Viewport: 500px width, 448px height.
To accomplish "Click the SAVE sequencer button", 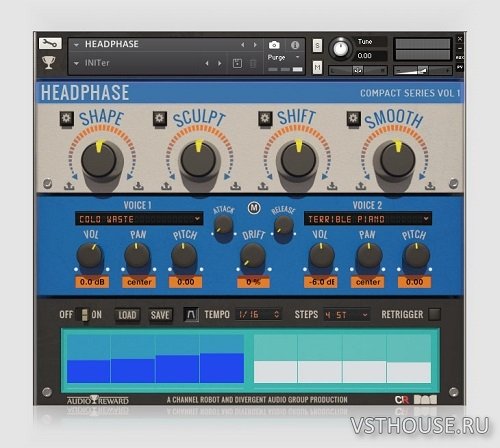I will click(160, 315).
